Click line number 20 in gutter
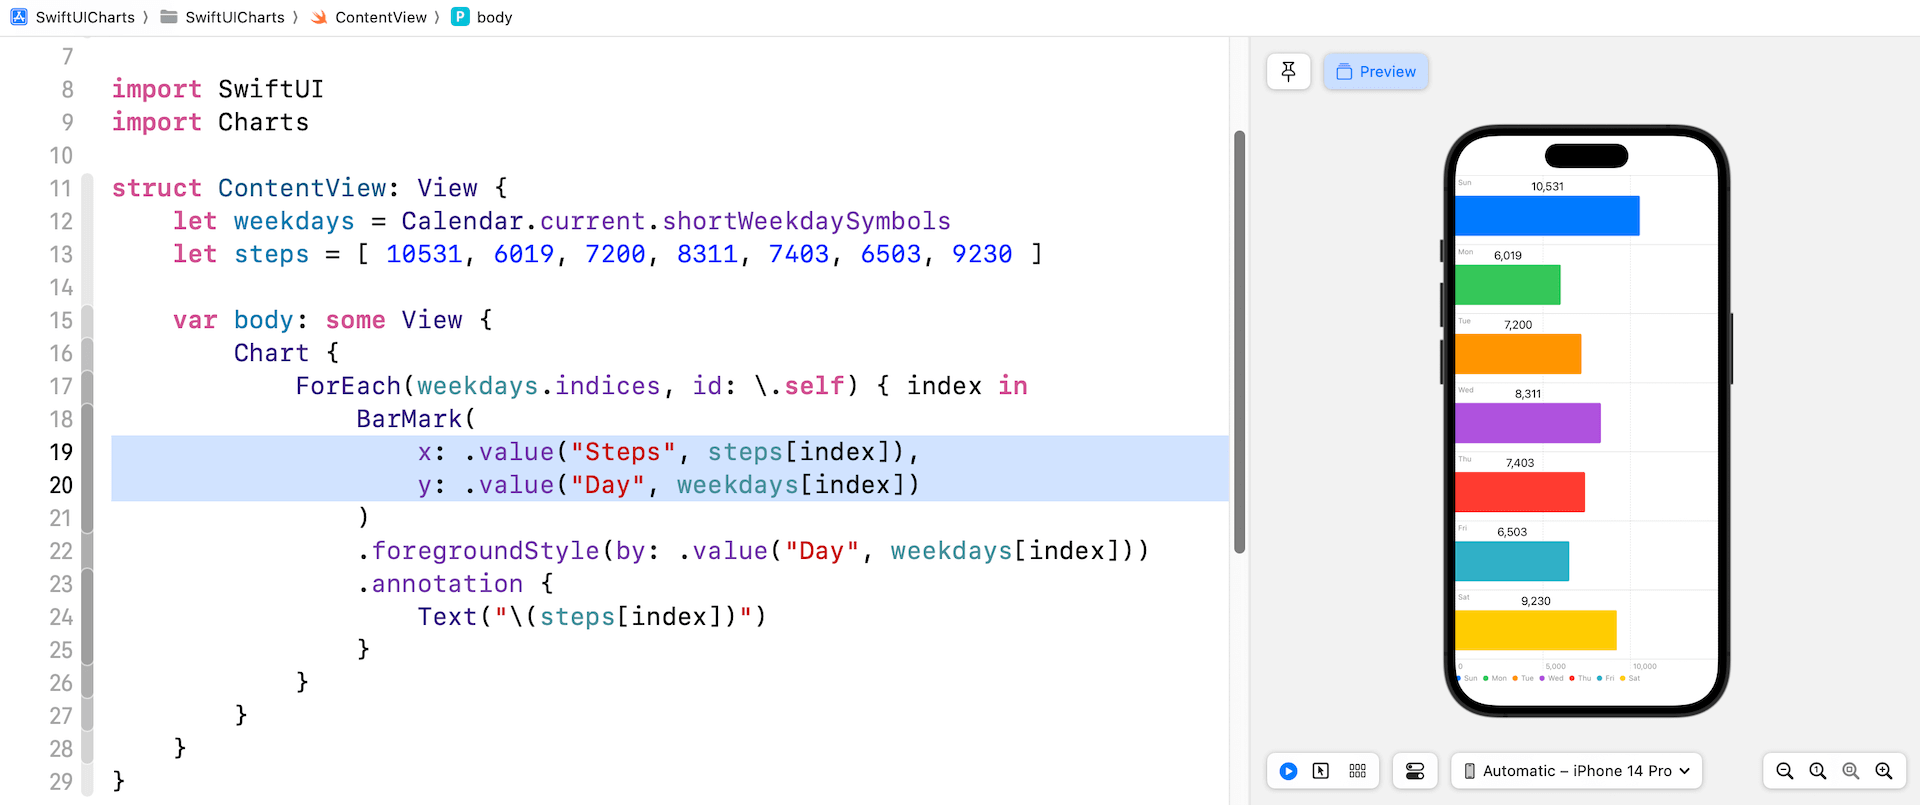 pos(61,485)
